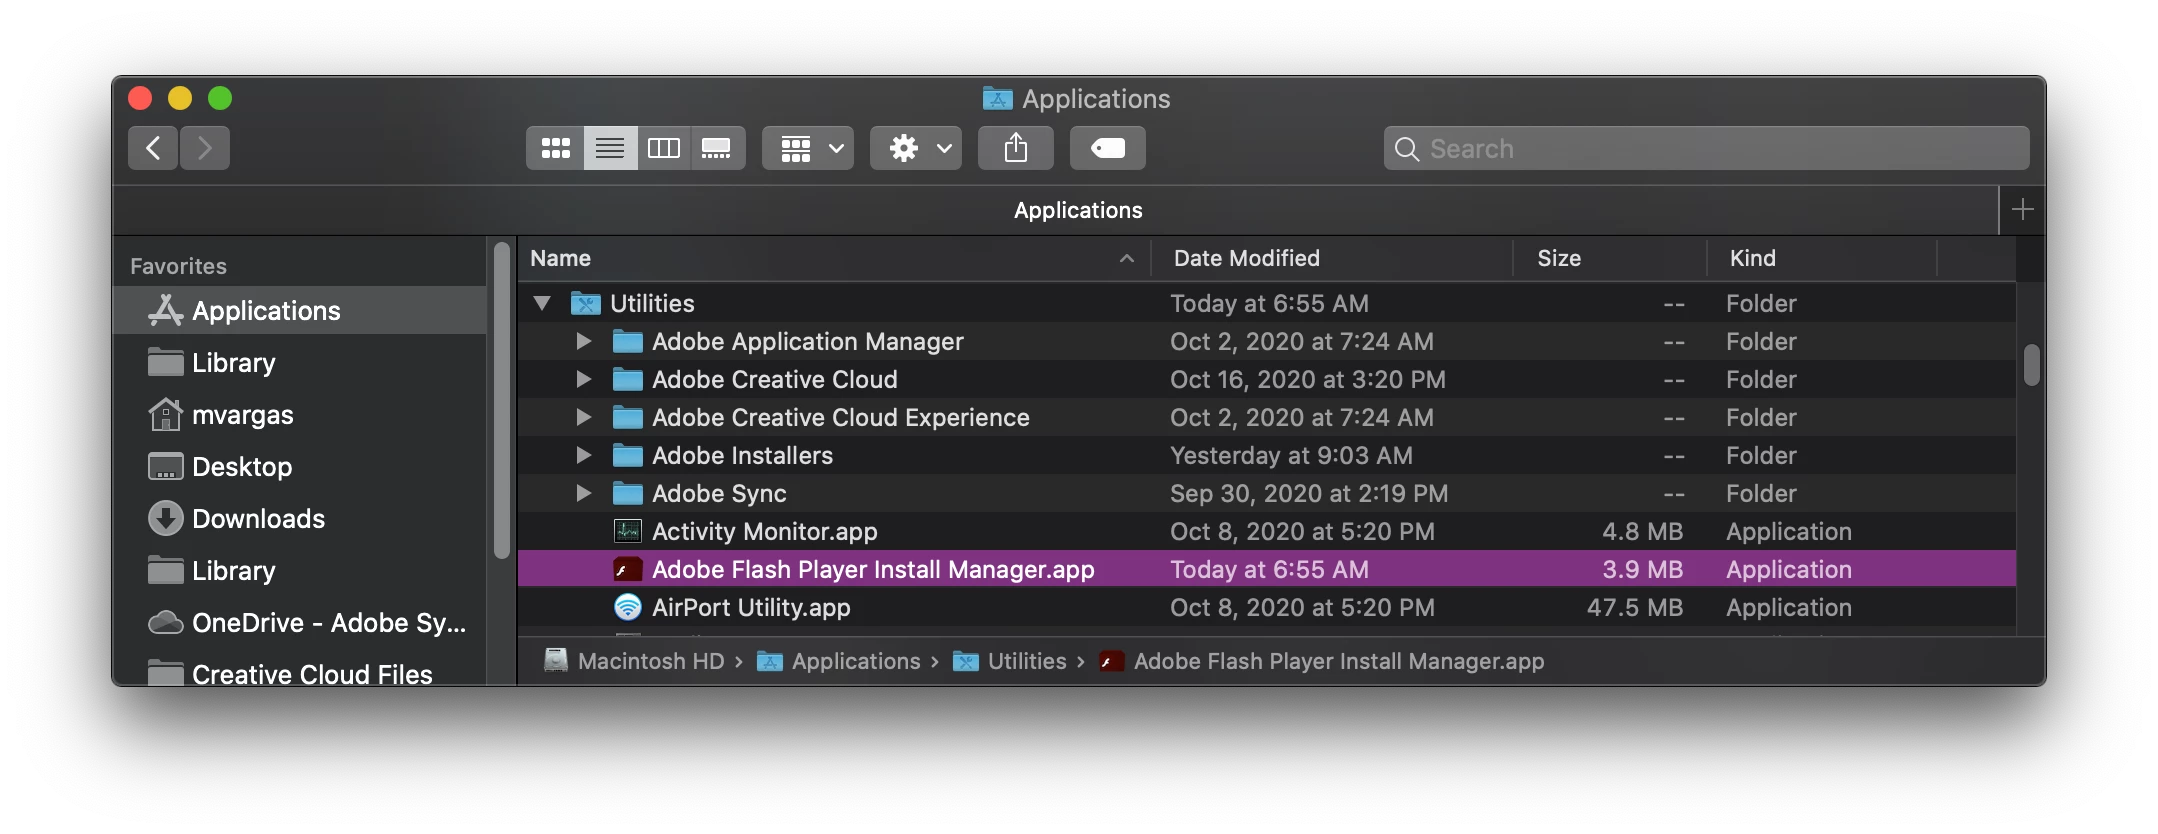
Task: Collapse the Utilities folder disclosure triangle
Action: click(x=542, y=303)
